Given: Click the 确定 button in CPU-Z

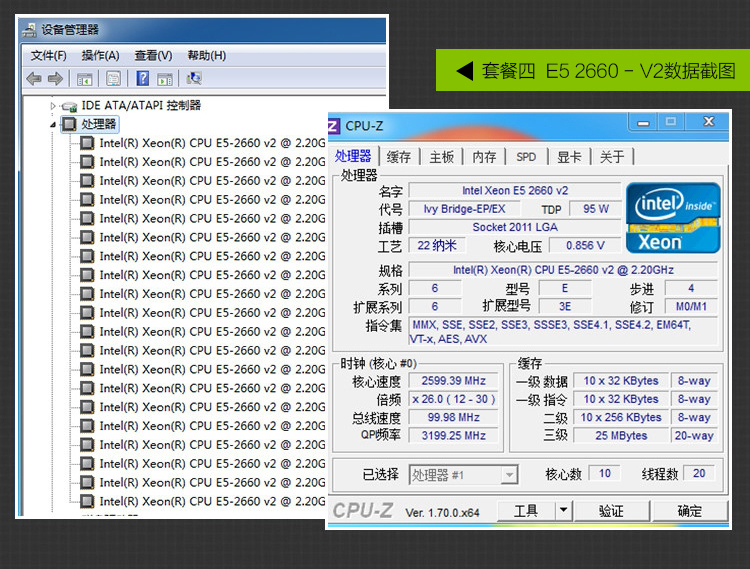Looking at the screenshot, I should [x=689, y=511].
